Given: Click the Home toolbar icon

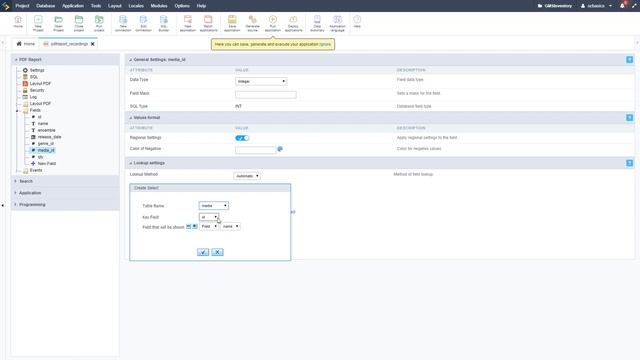Looking at the screenshot, I should [x=18, y=22].
